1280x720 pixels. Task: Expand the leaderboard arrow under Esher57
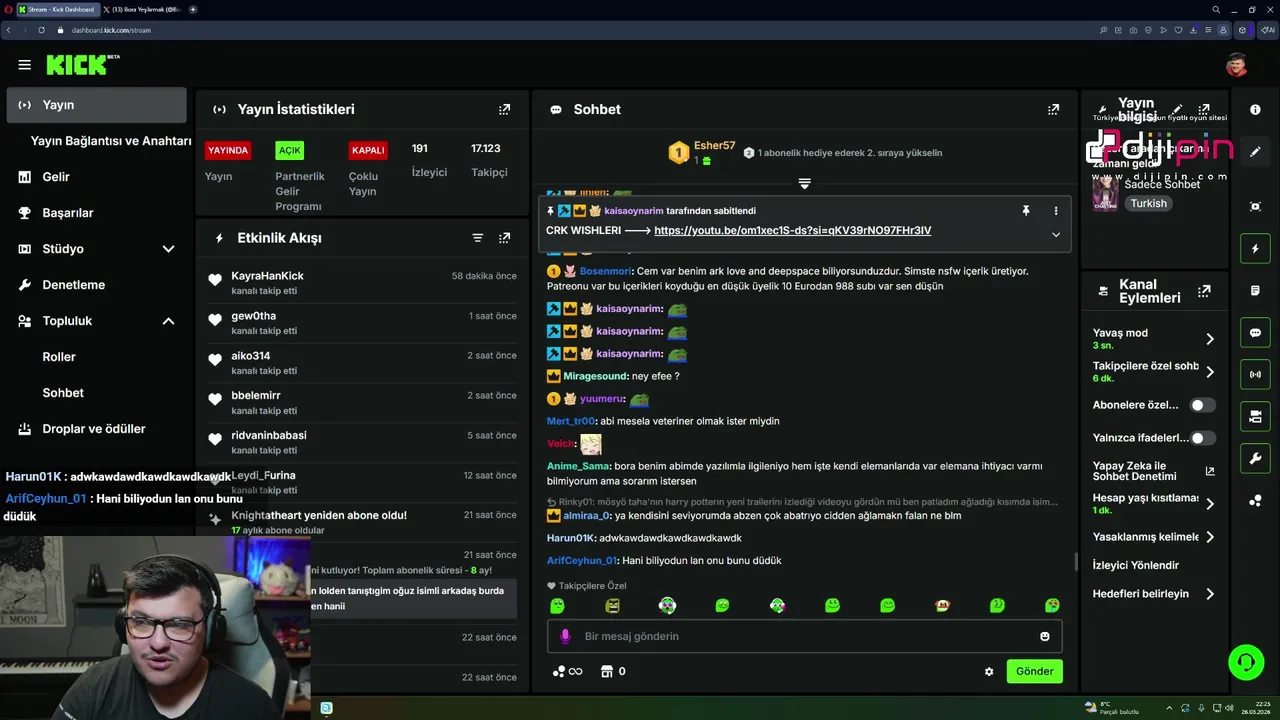tap(804, 184)
